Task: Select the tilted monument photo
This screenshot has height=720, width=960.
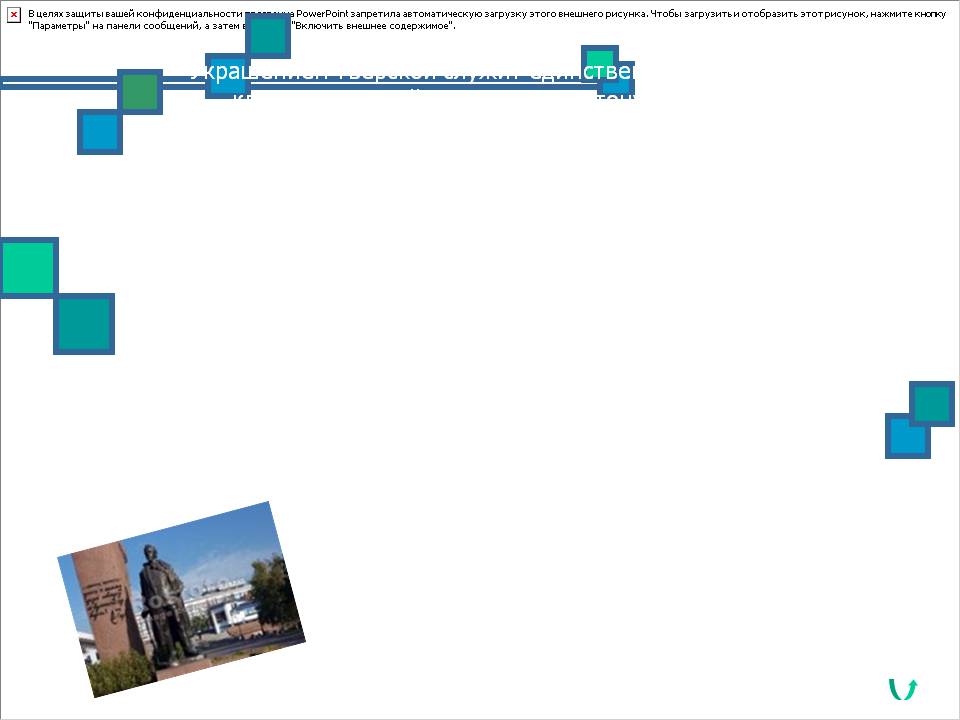Action: click(181, 598)
